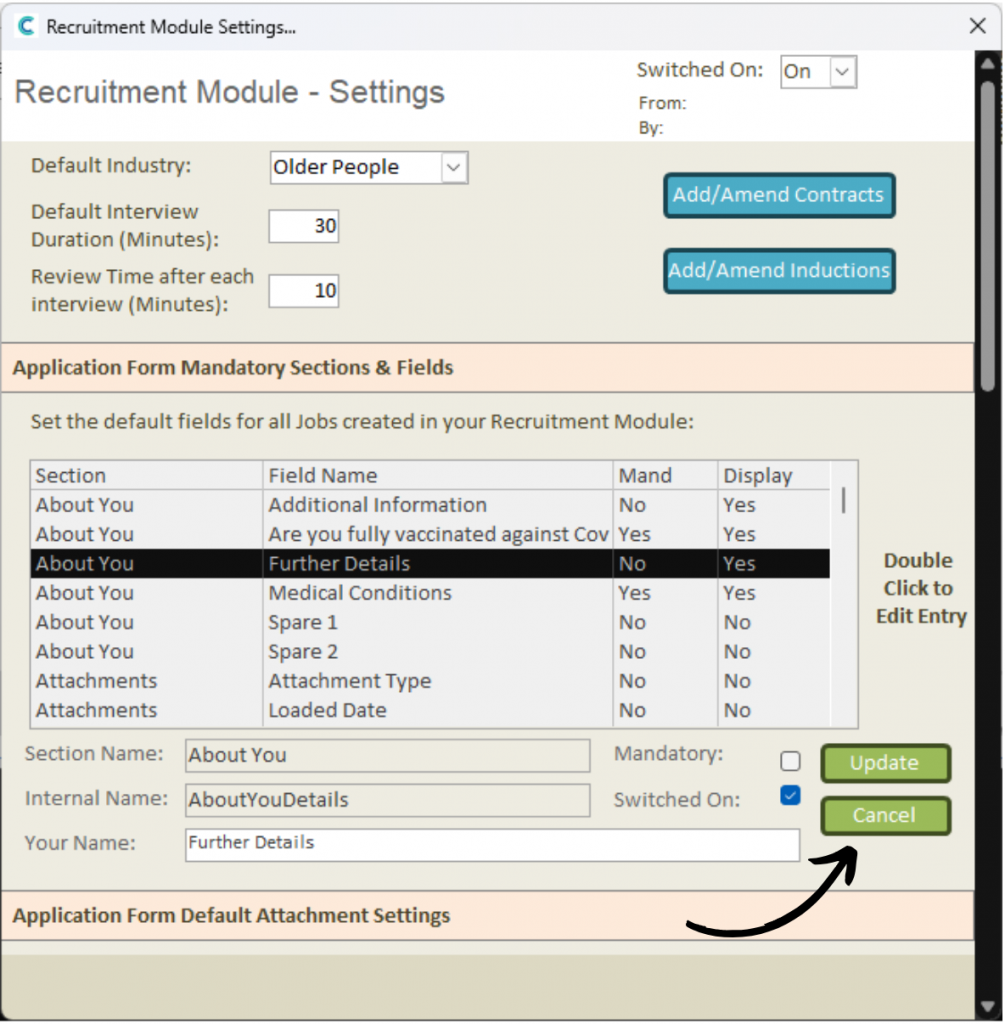
Task: Select the Attachment Type row
Action: click(430, 681)
